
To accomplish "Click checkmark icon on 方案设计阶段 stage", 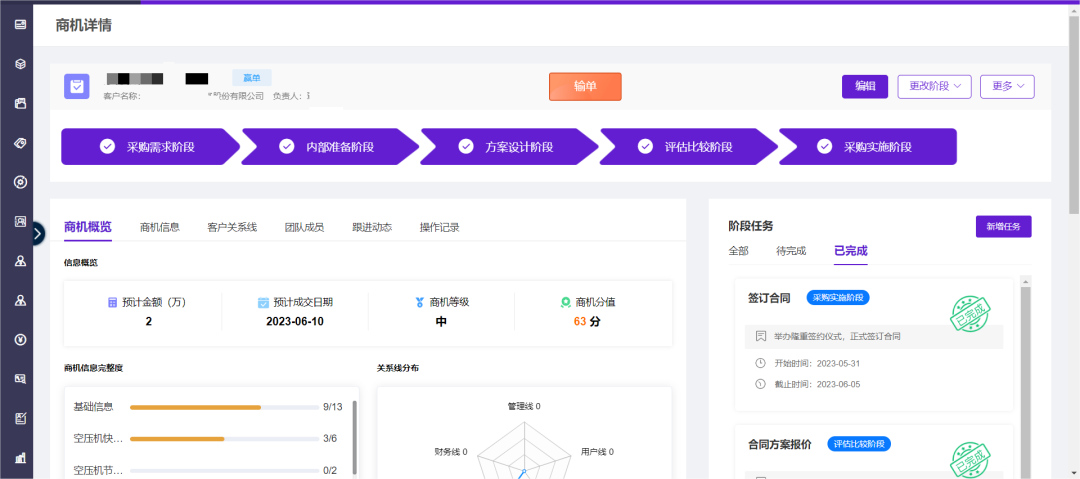I will pos(466,147).
